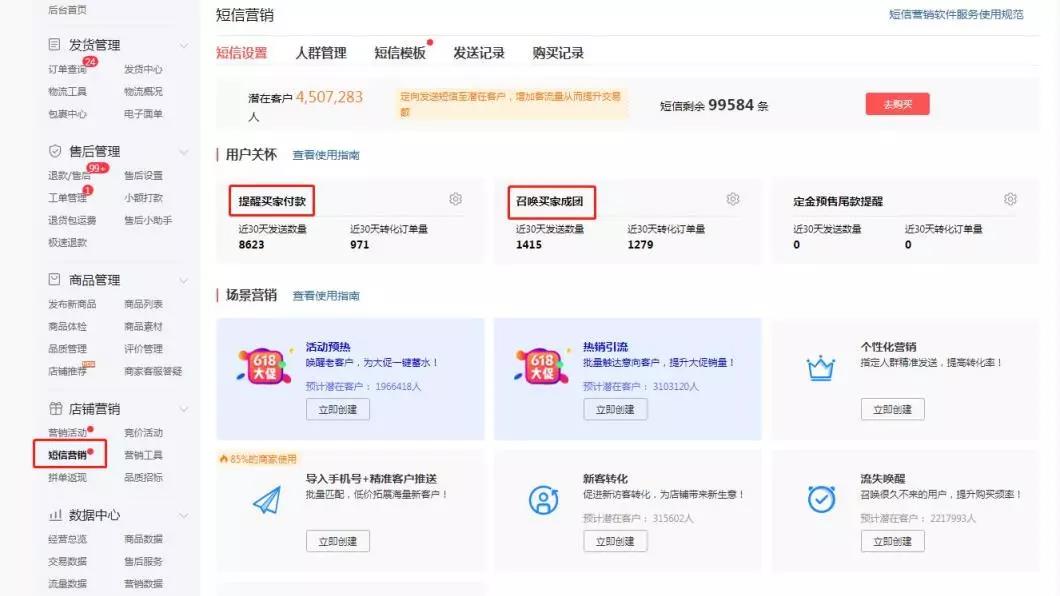Screen dimensions: 1060x596
Task: Open 营销活动 in the sidebar
Action: tap(67, 432)
